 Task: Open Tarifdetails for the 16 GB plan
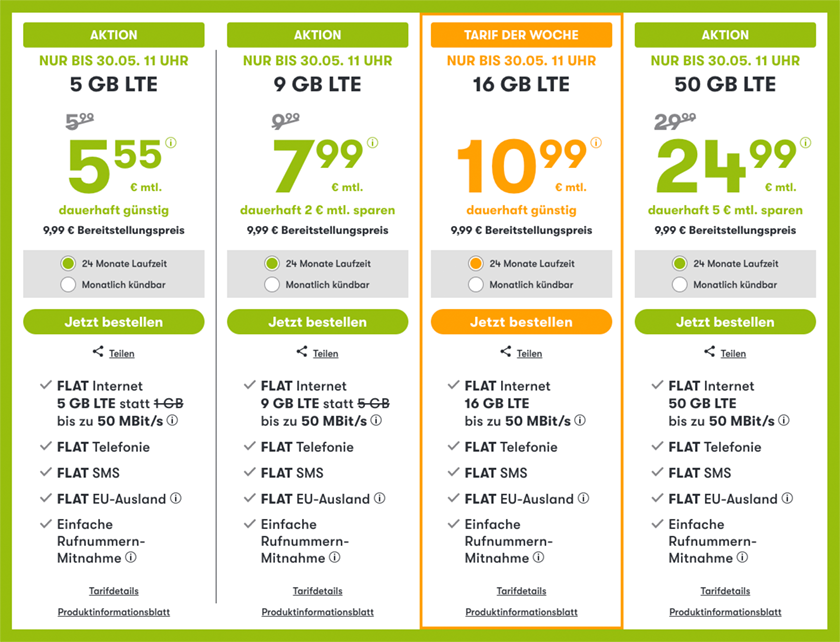pos(521,591)
